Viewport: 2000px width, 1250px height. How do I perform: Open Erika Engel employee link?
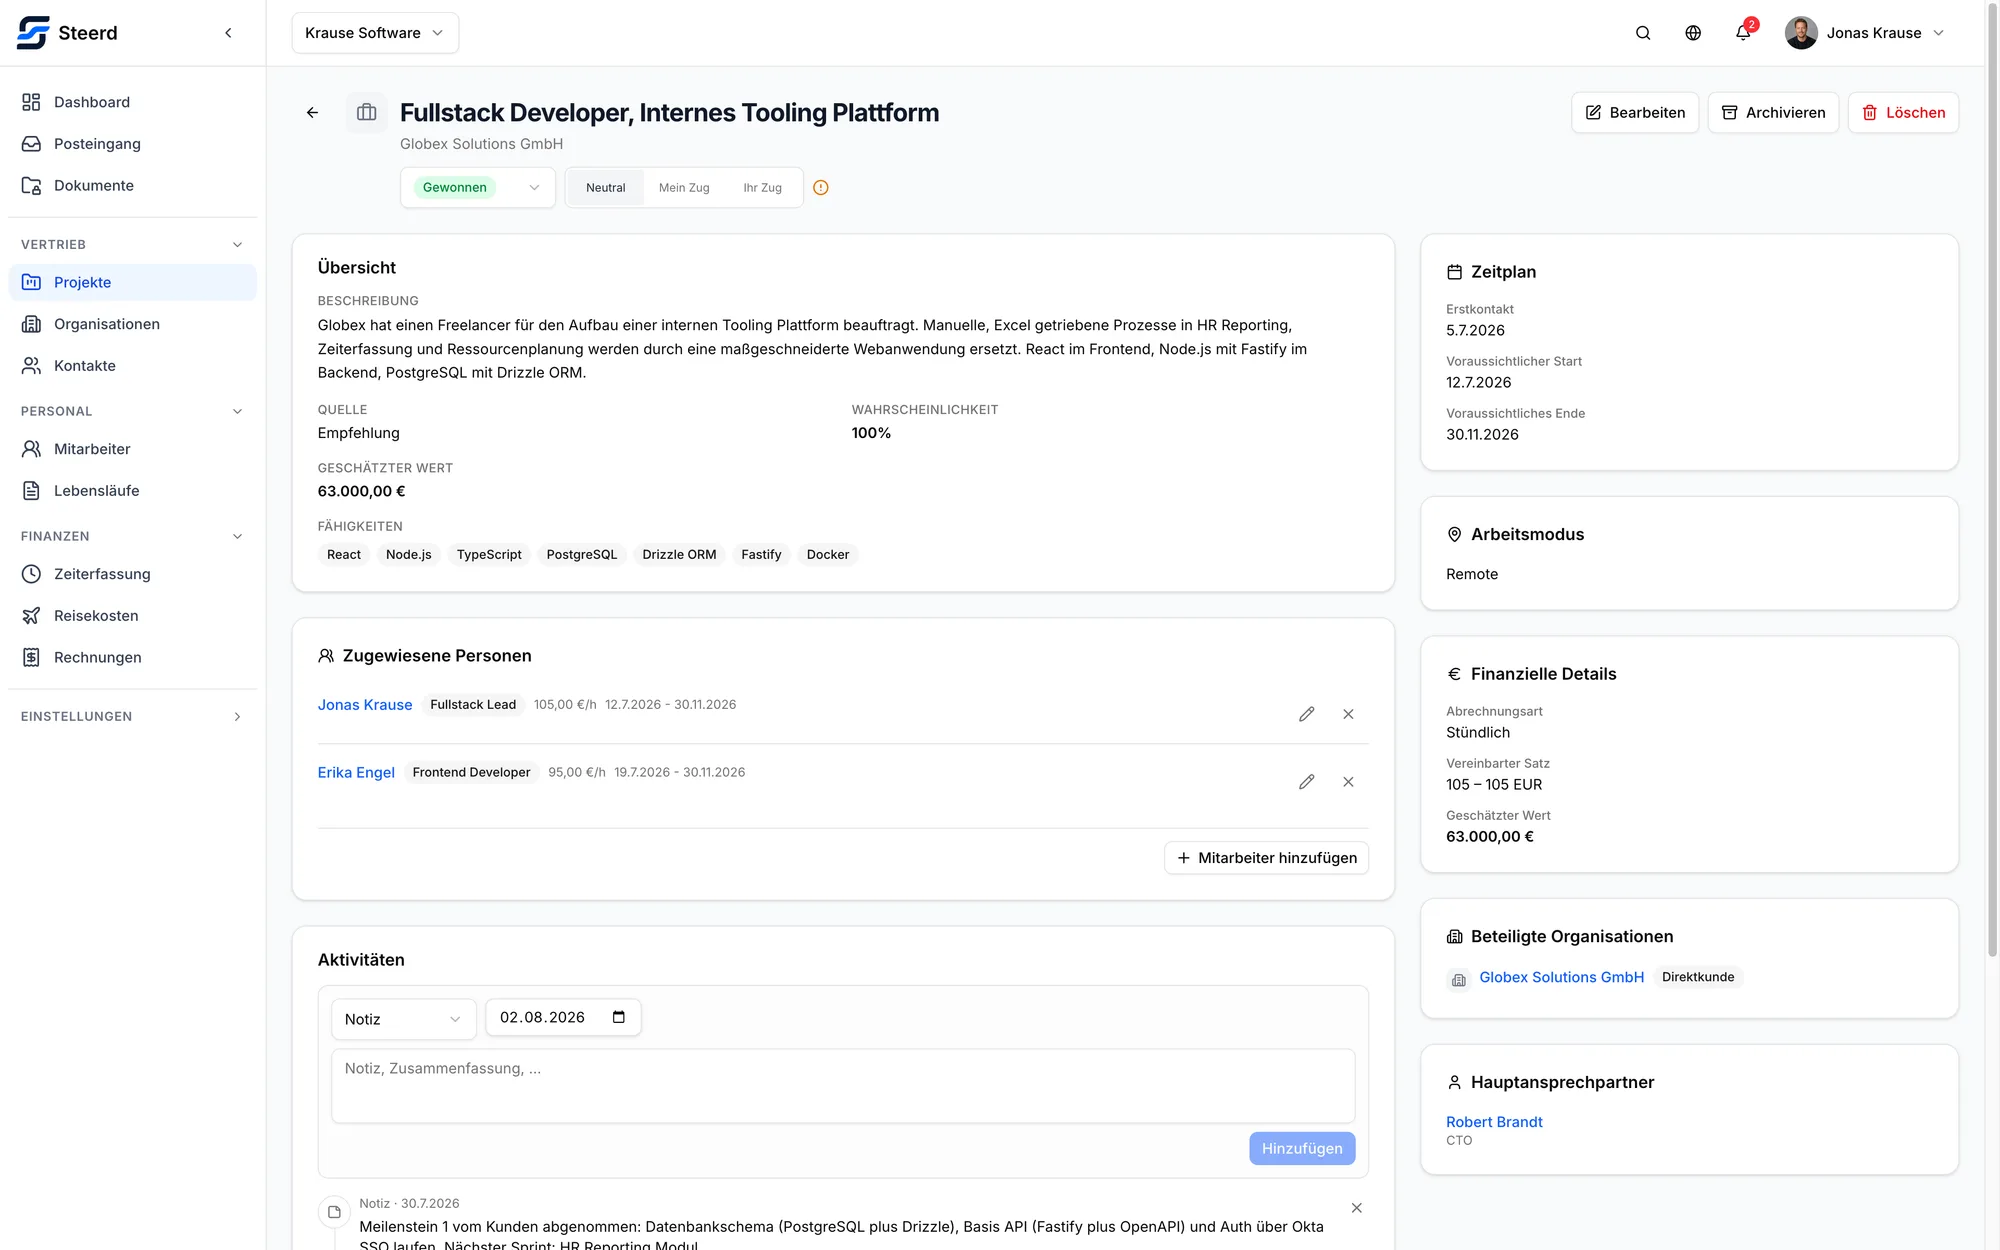[356, 773]
